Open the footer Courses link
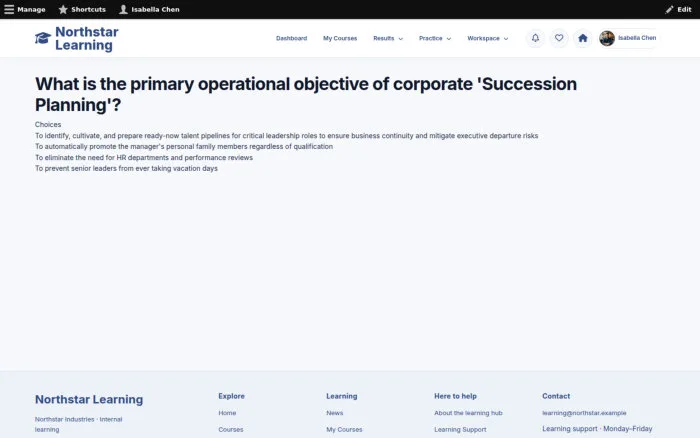700x438 pixels. click(x=231, y=430)
